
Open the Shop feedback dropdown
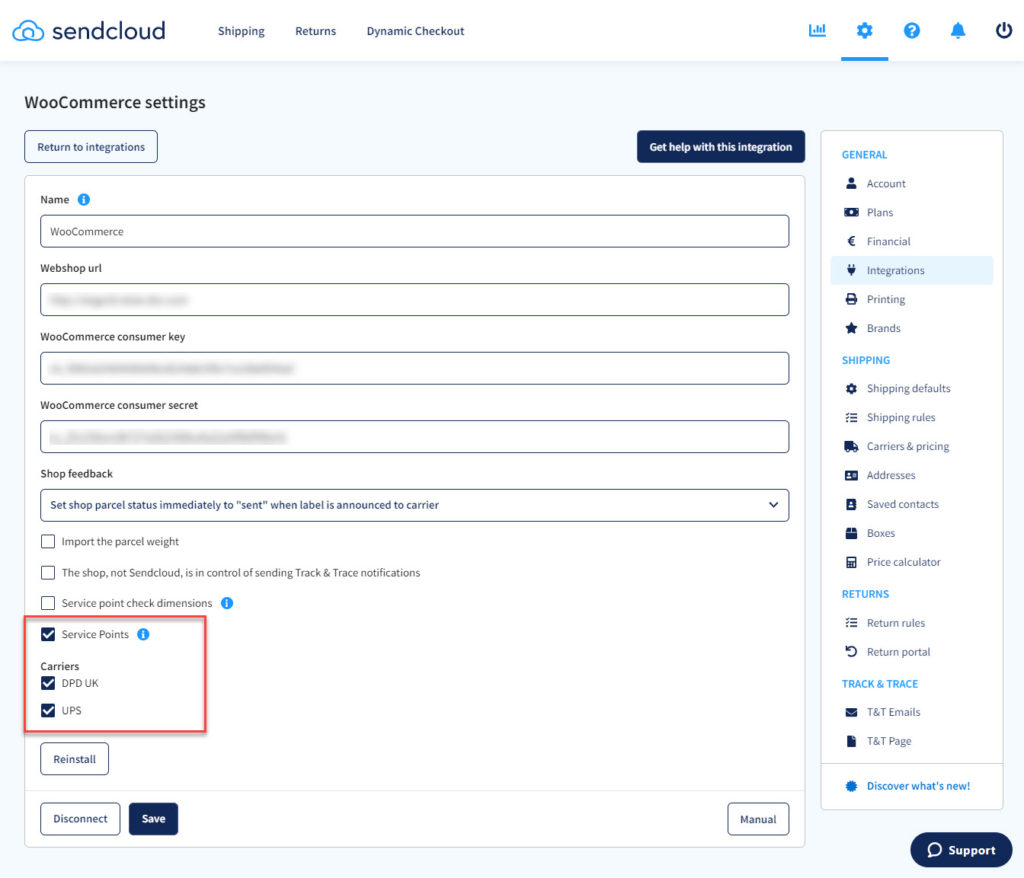[x=414, y=505]
